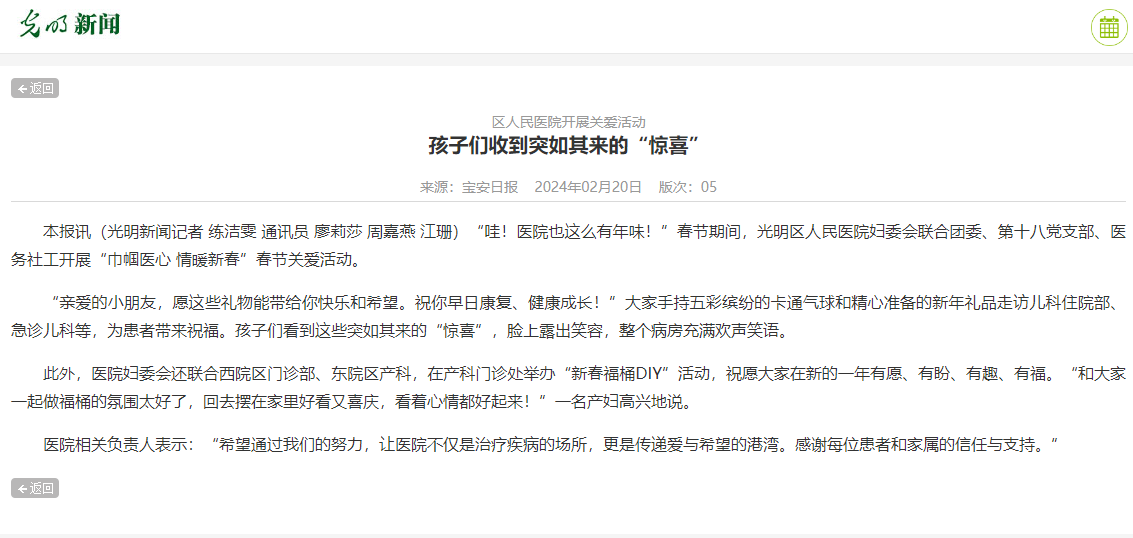Click the article headline 孩子们收到突如其来的"惊喜"

(x=566, y=146)
